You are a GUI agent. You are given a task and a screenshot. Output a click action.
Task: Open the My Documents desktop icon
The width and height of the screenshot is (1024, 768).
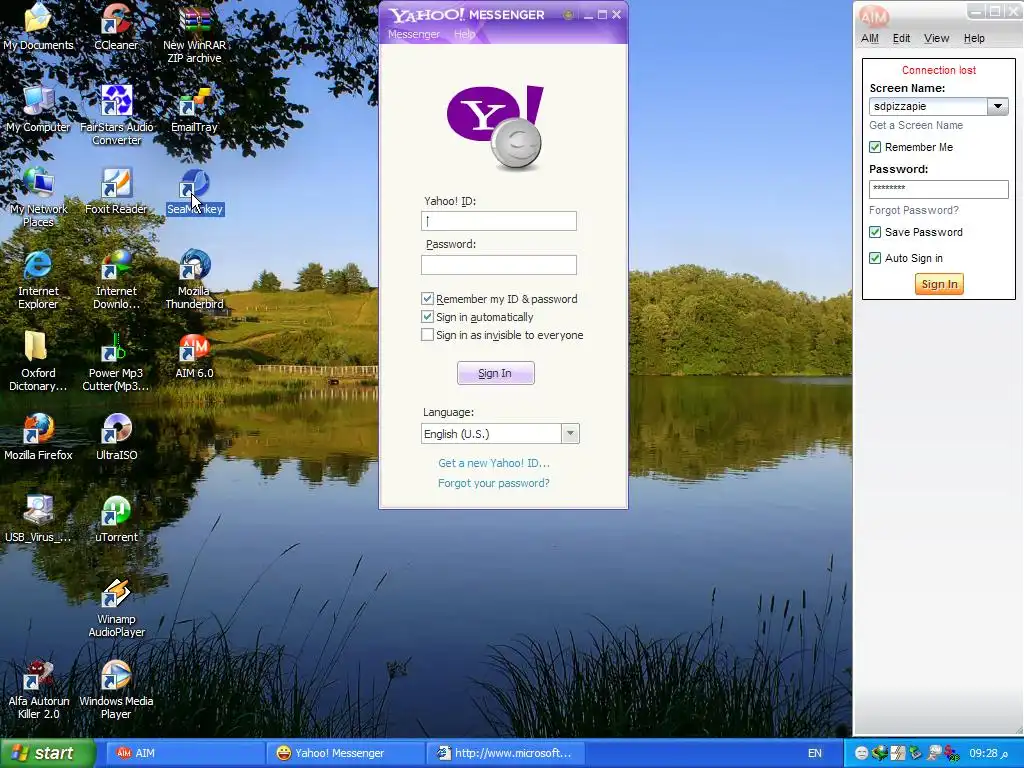pos(38,26)
